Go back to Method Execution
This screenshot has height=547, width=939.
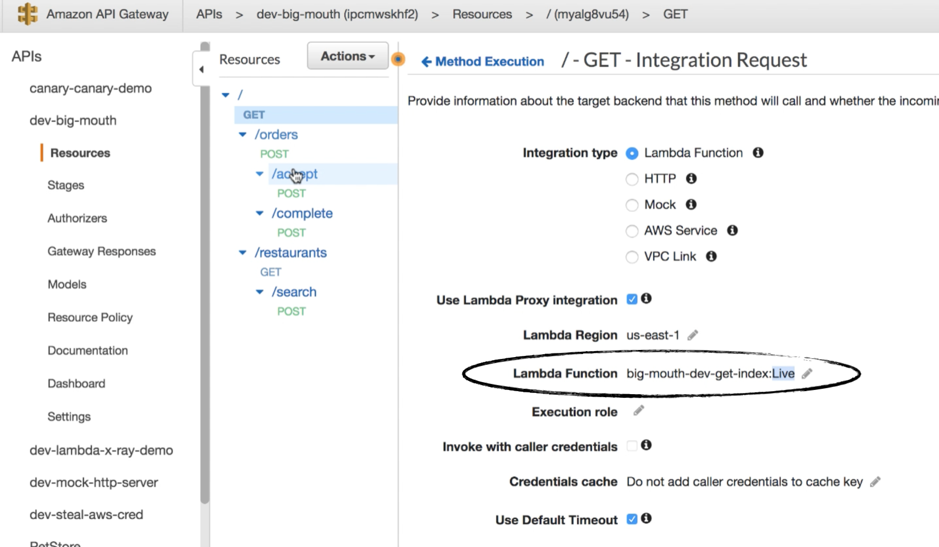[x=483, y=61]
